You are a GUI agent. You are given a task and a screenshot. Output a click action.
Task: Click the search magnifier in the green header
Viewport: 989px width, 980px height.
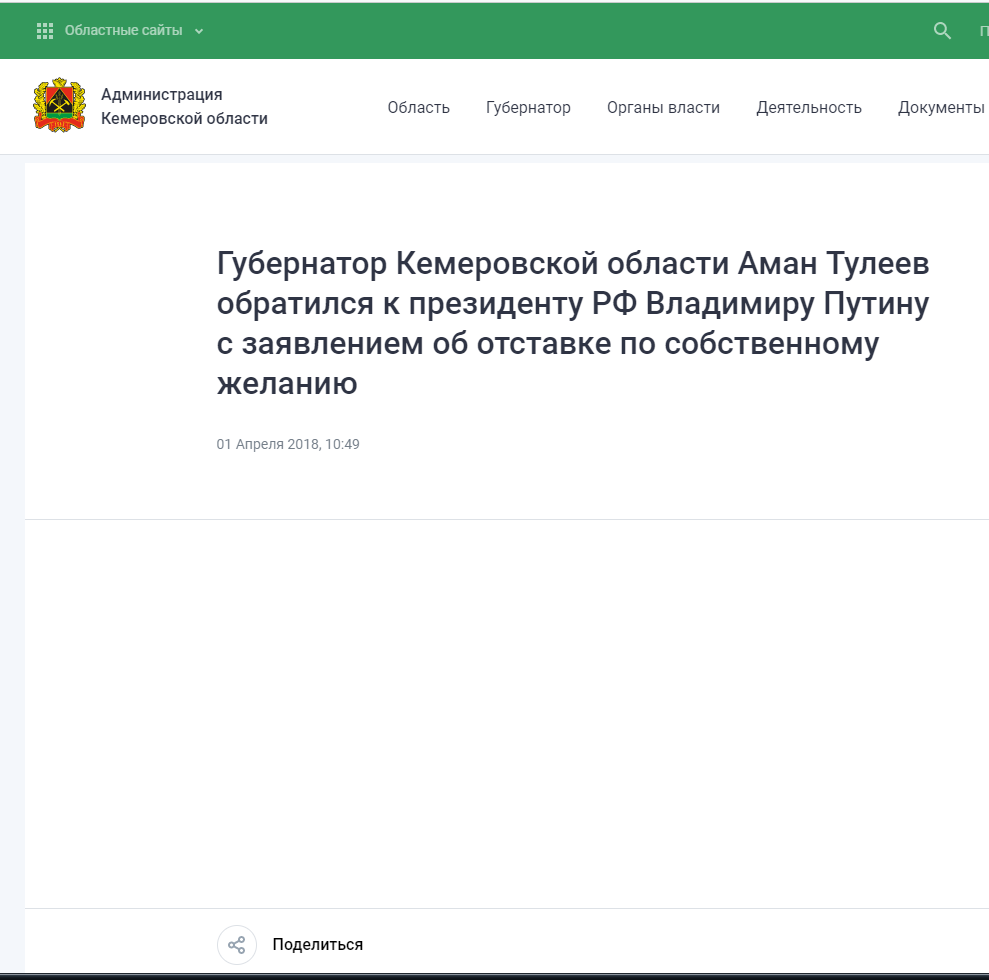941,31
